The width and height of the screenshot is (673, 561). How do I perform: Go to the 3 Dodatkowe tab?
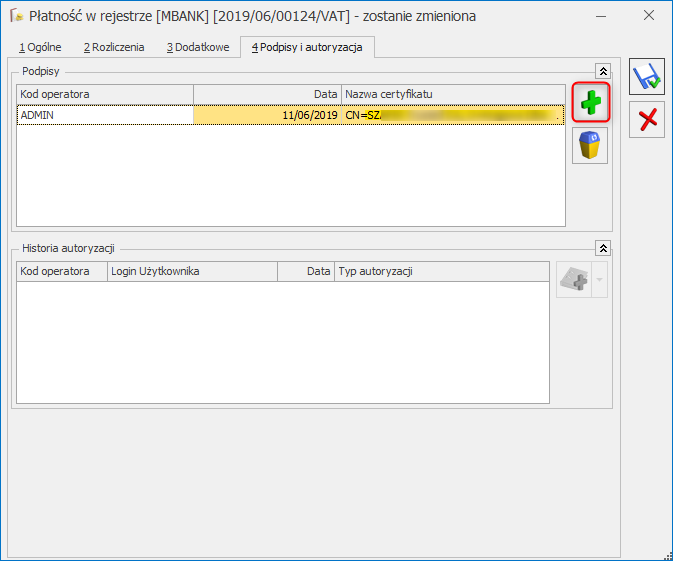tap(198, 47)
